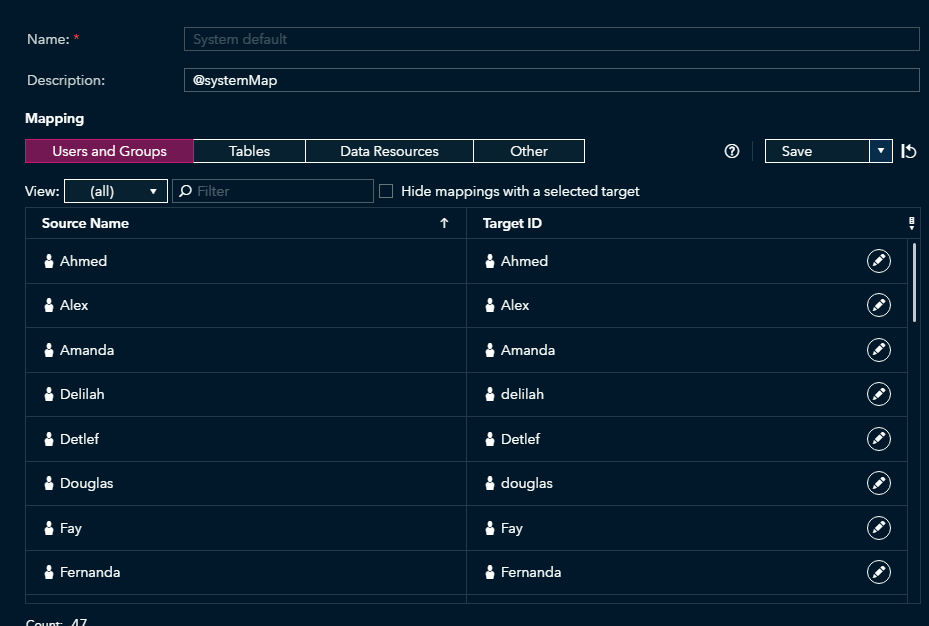Screen dimensions: 929x626
Task: Click the user icon next to Alex
Action: tap(48, 305)
